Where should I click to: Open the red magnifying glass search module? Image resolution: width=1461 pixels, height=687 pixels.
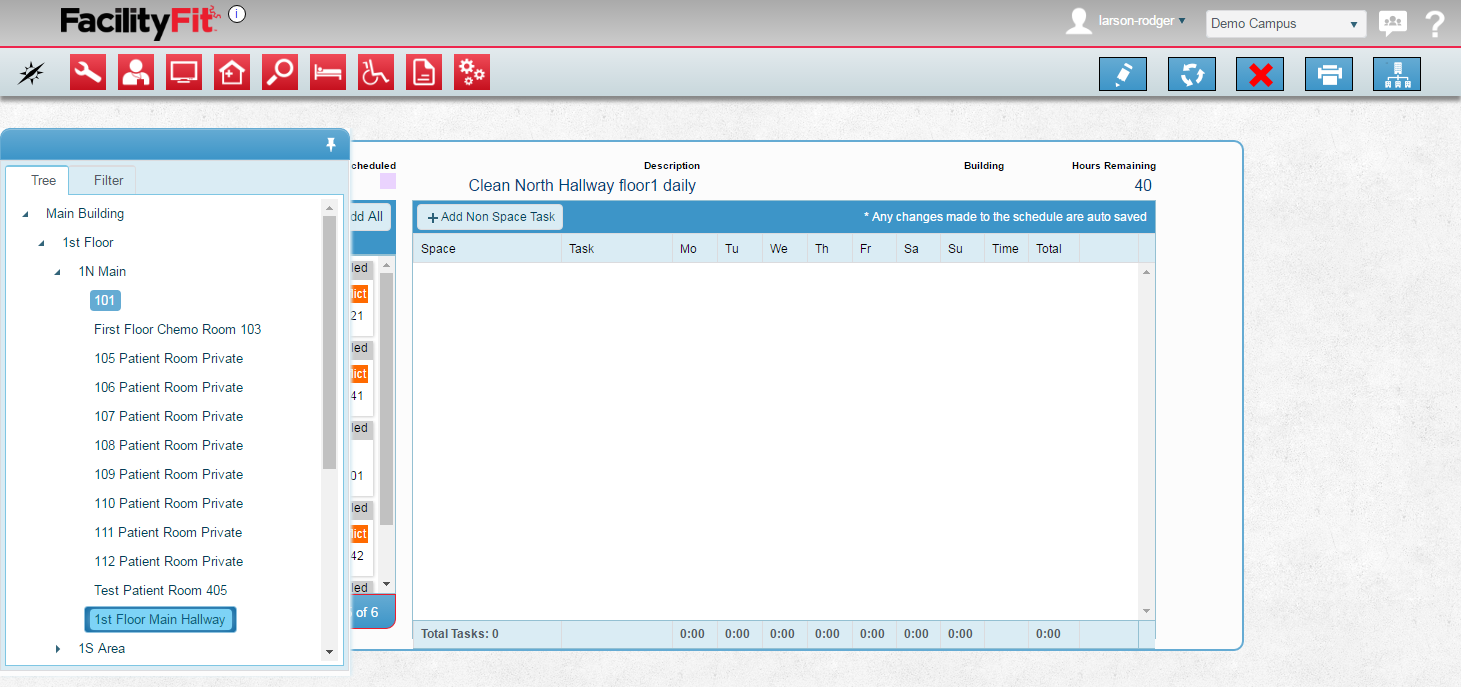tap(280, 72)
